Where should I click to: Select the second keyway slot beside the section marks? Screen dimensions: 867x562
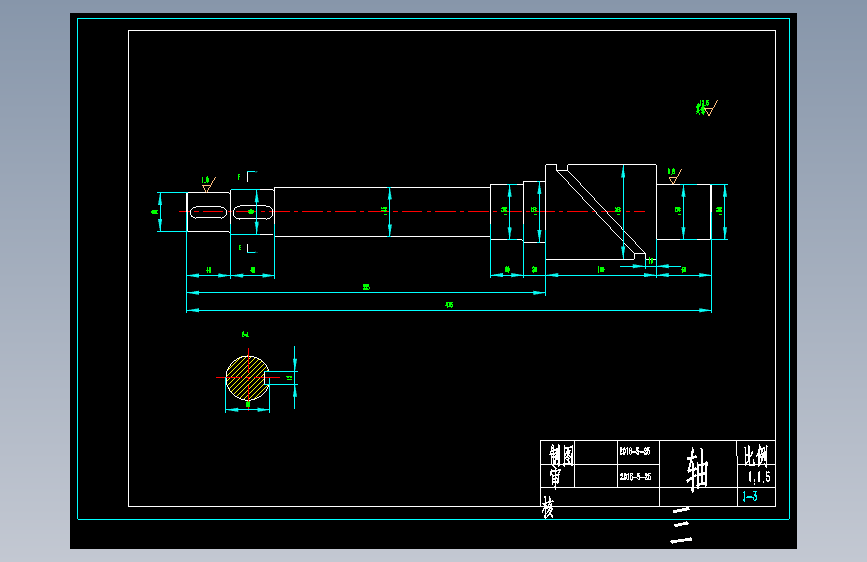pos(253,212)
